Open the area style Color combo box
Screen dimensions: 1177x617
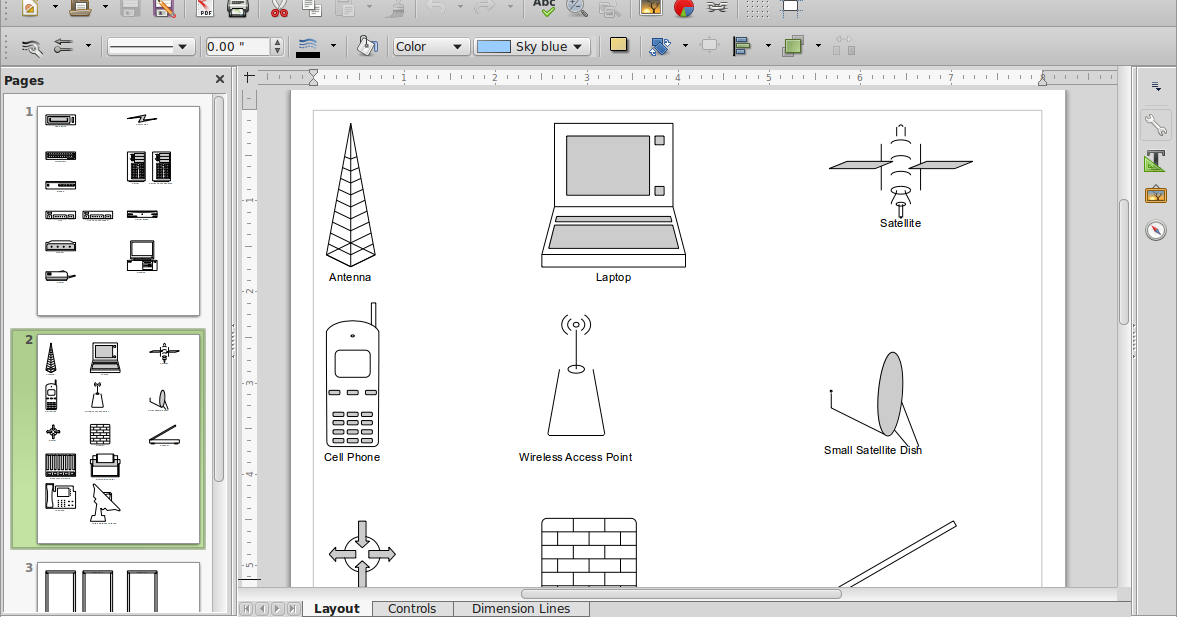[x=430, y=46]
